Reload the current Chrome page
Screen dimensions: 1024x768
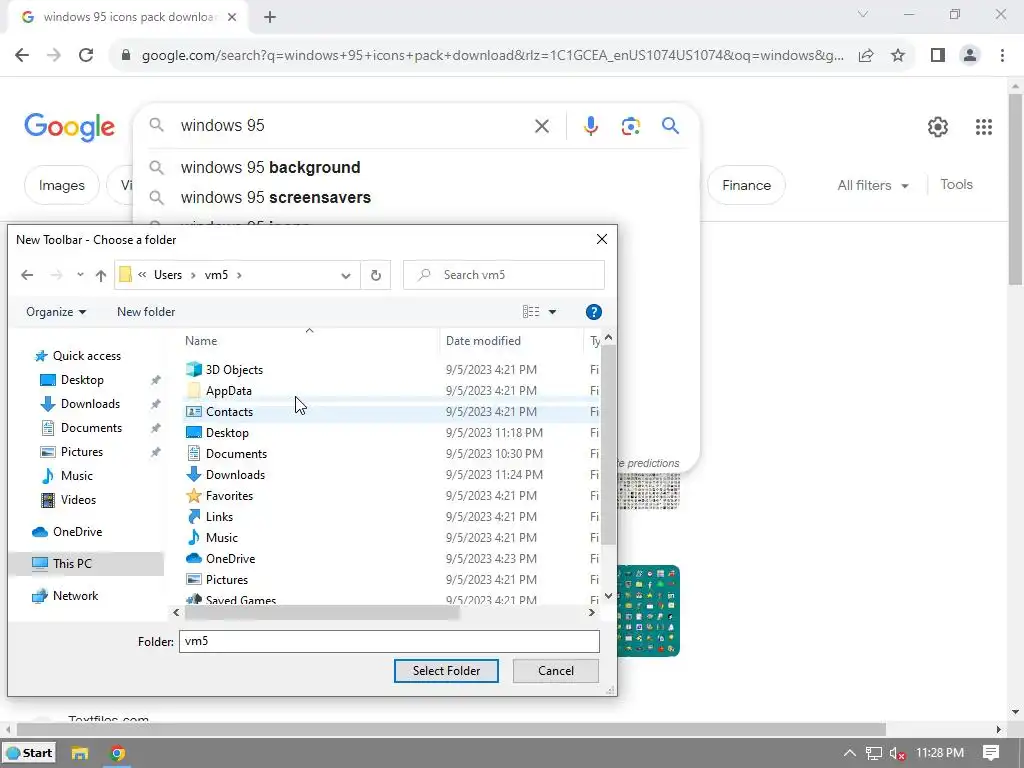click(x=86, y=55)
